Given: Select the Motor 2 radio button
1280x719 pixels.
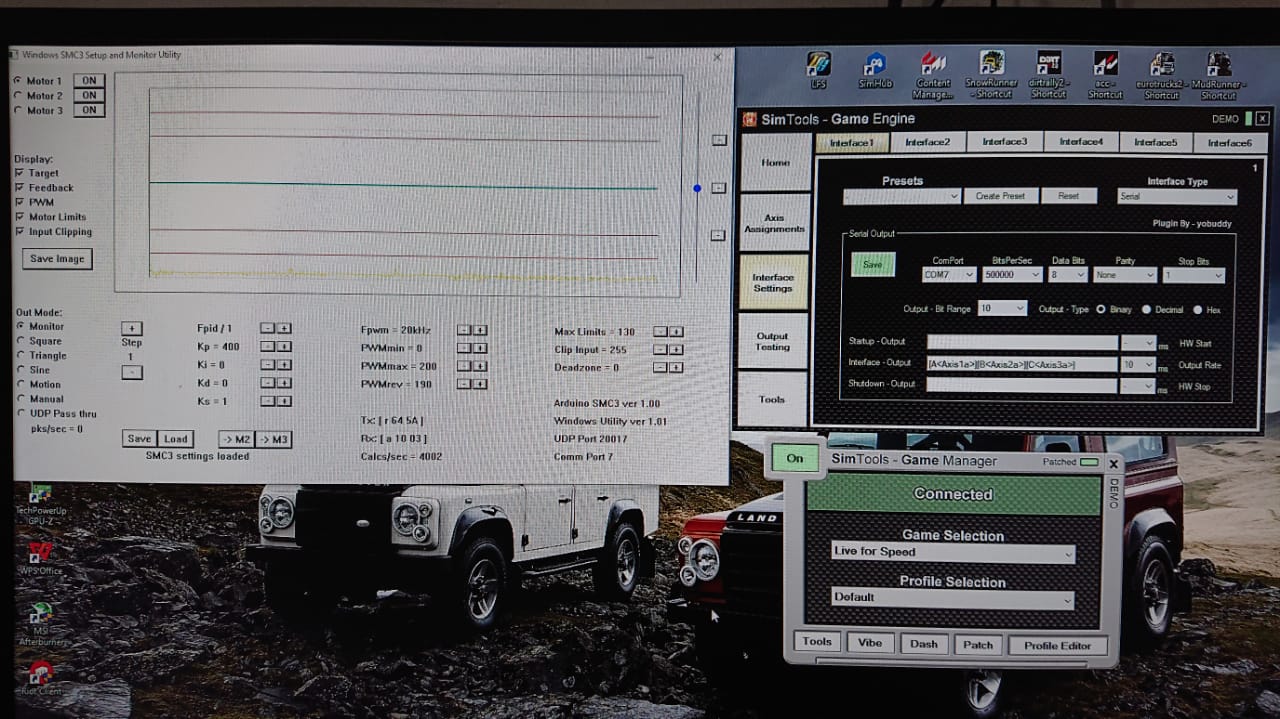Looking at the screenshot, I should pyautogui.click(x=17, y=96).
